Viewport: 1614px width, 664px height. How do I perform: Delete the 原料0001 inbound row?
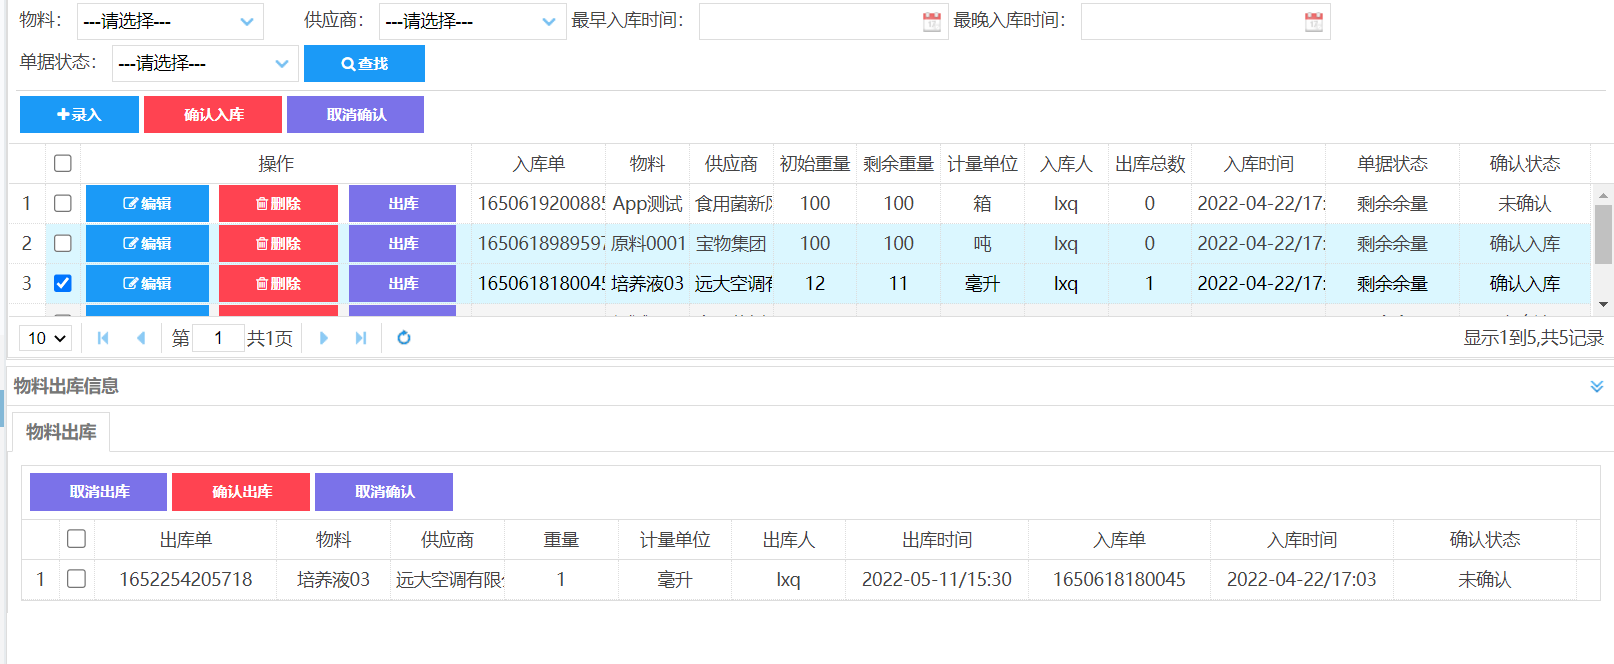pos(278,243)
